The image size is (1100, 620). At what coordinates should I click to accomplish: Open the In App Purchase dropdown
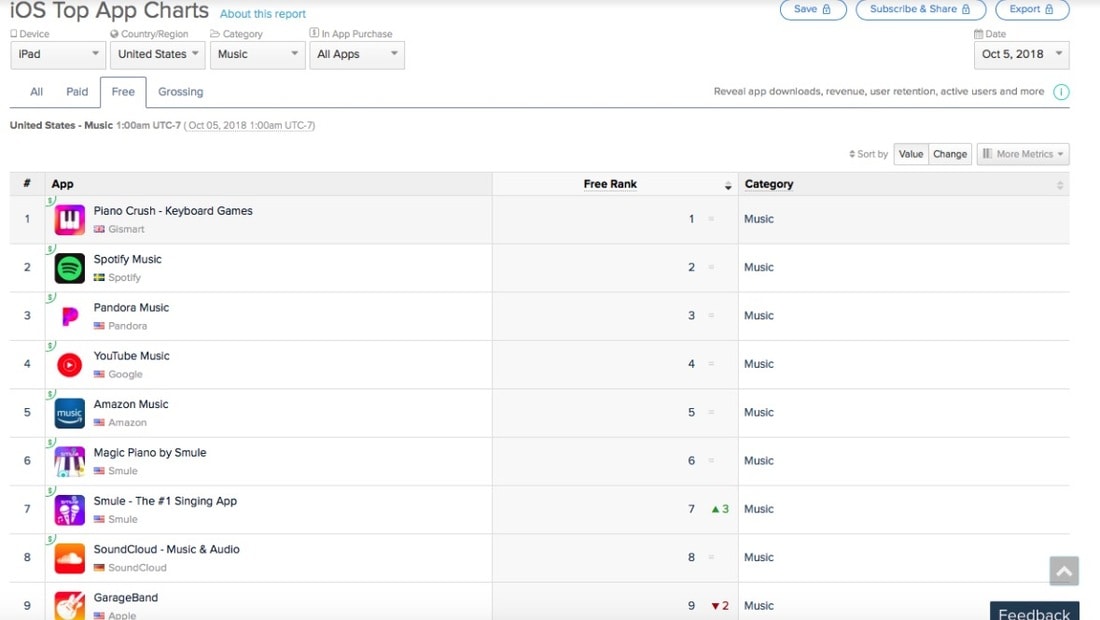[x=356, y=55]
